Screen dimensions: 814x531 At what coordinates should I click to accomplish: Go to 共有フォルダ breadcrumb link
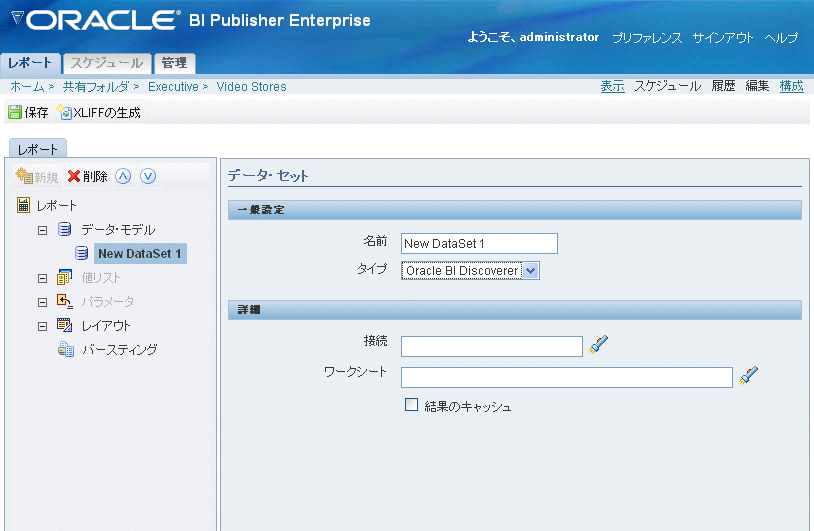pos(96,87)
